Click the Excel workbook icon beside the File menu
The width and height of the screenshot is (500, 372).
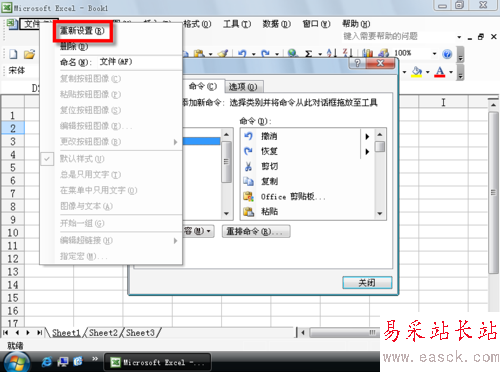point(12,24)
